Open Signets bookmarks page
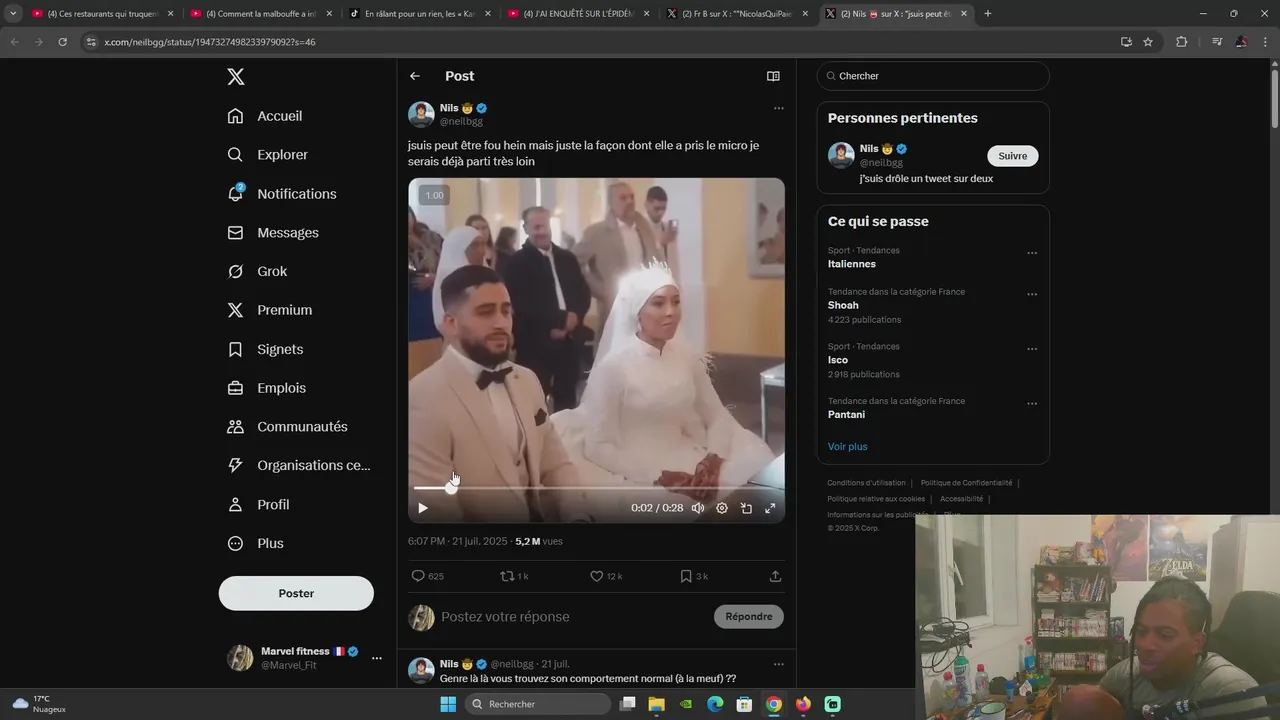 point(265,349)
